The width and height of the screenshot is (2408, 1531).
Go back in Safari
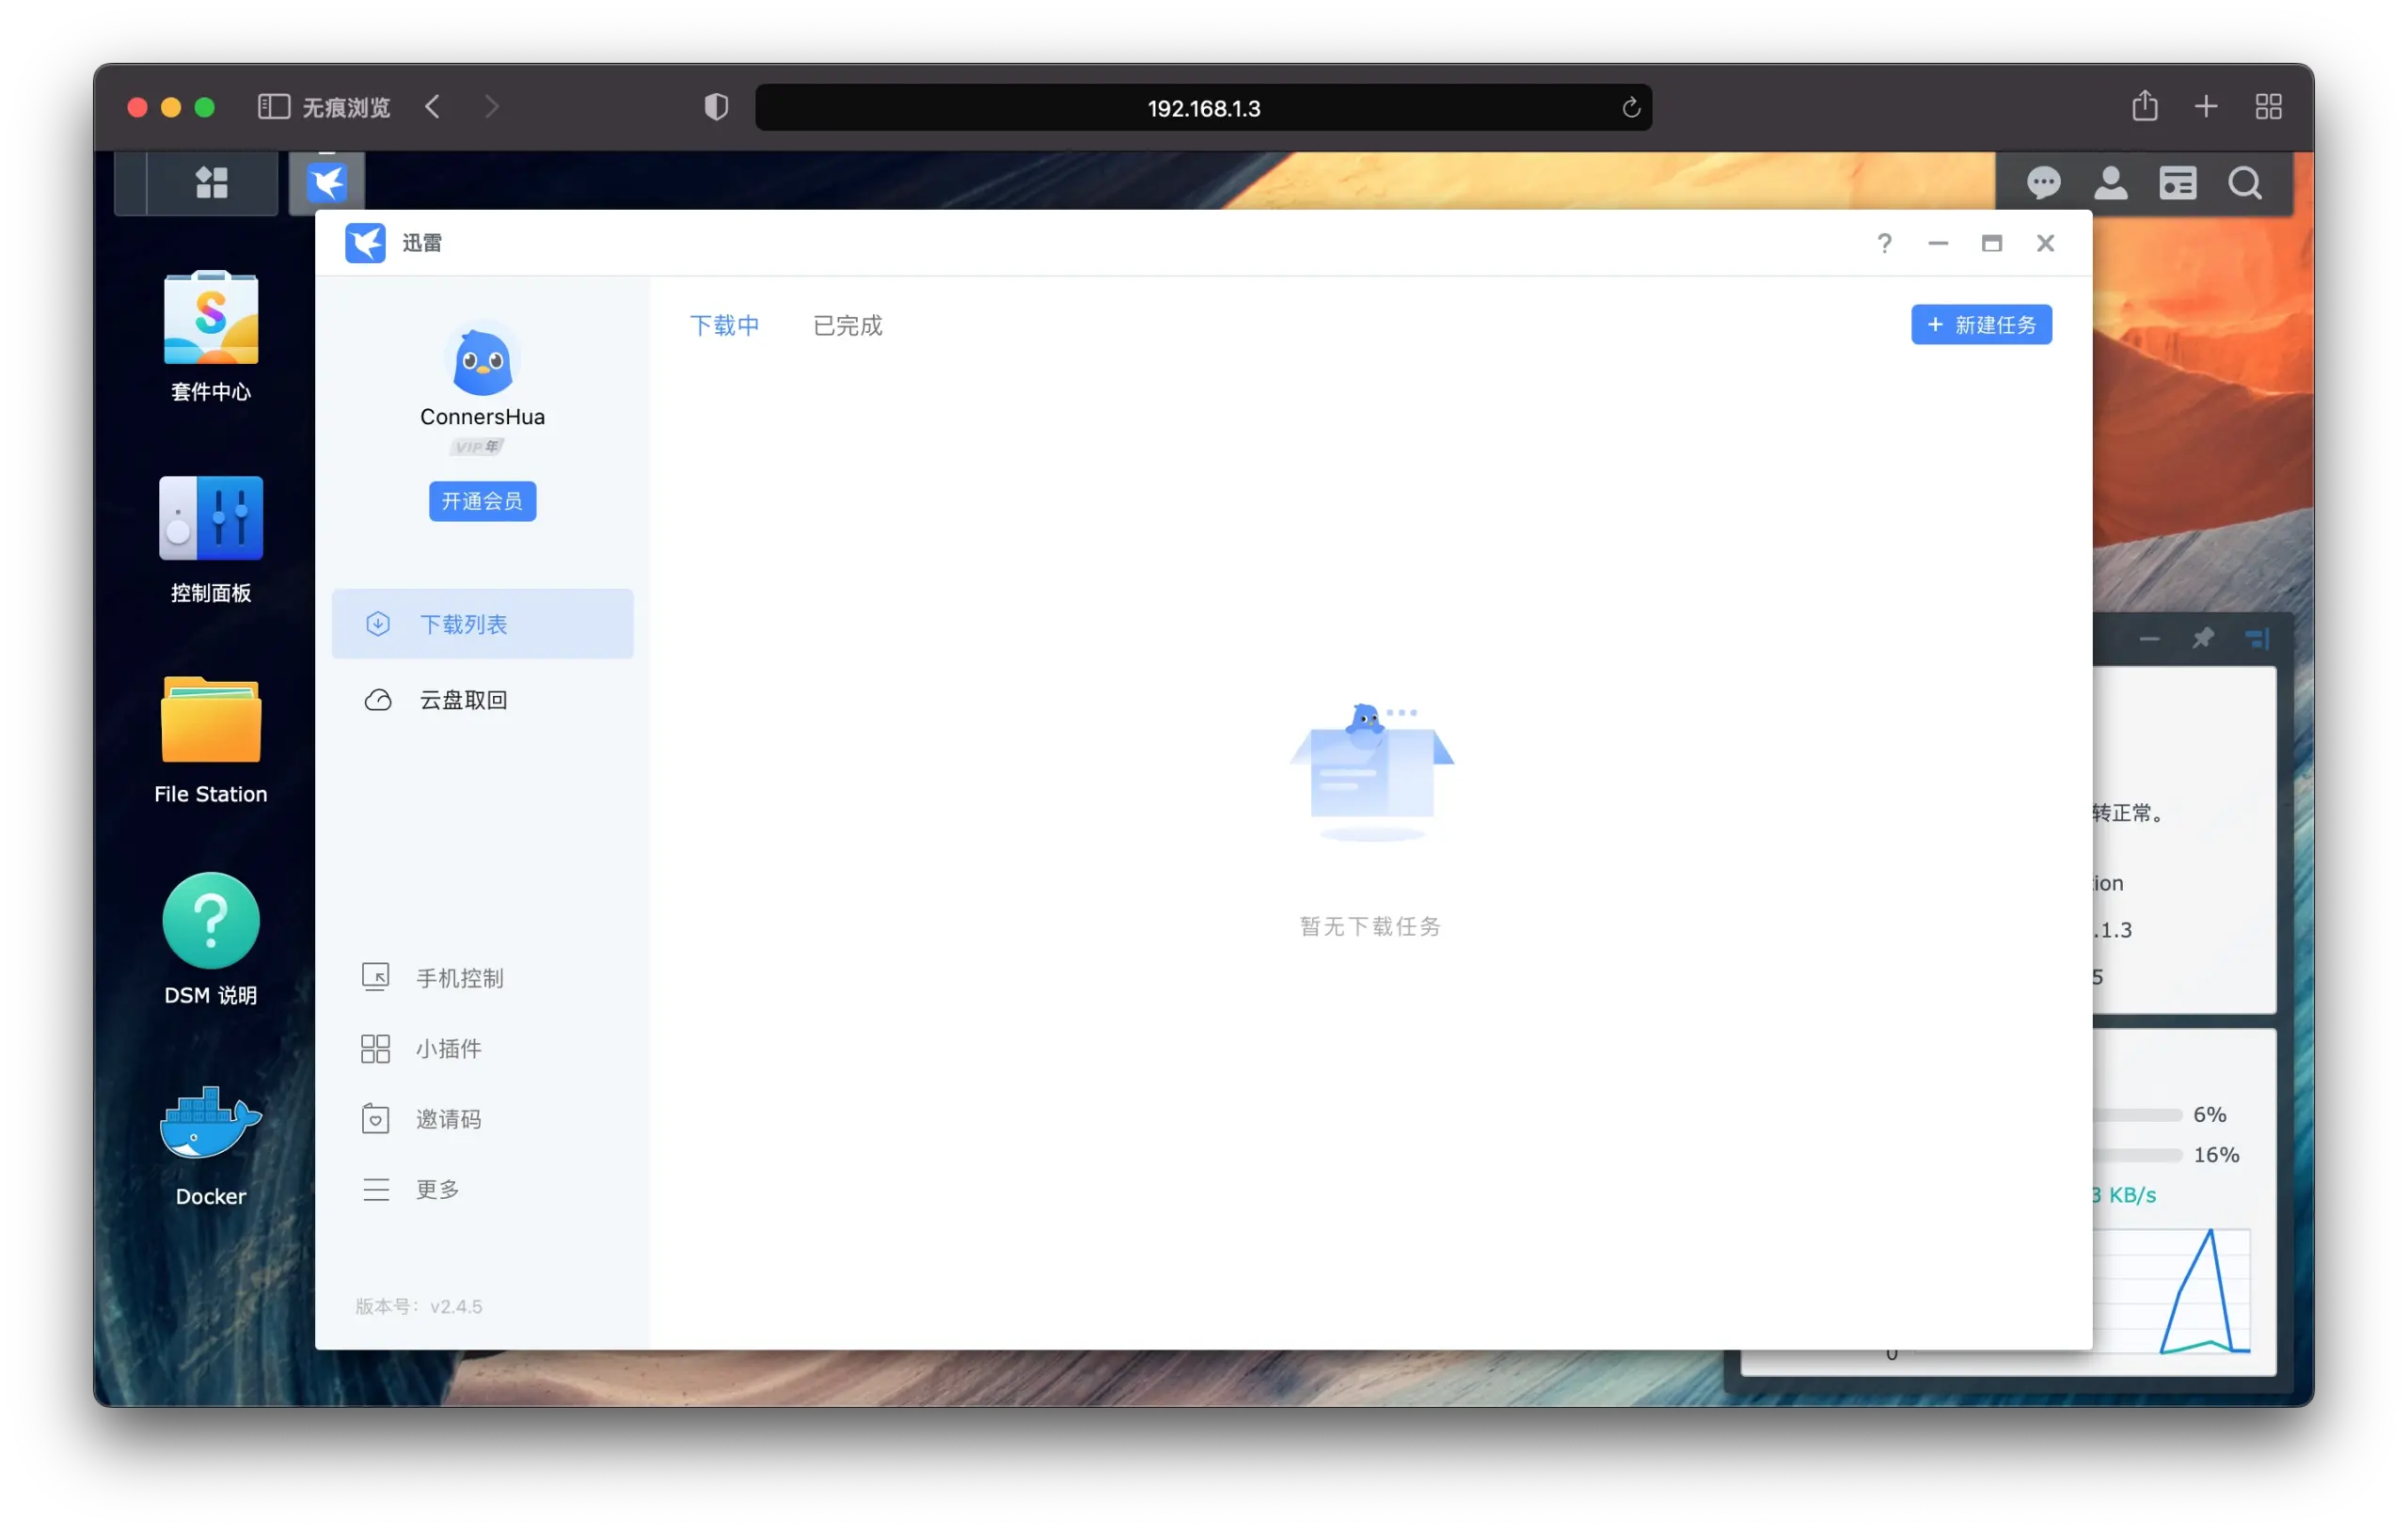point(432,107)
